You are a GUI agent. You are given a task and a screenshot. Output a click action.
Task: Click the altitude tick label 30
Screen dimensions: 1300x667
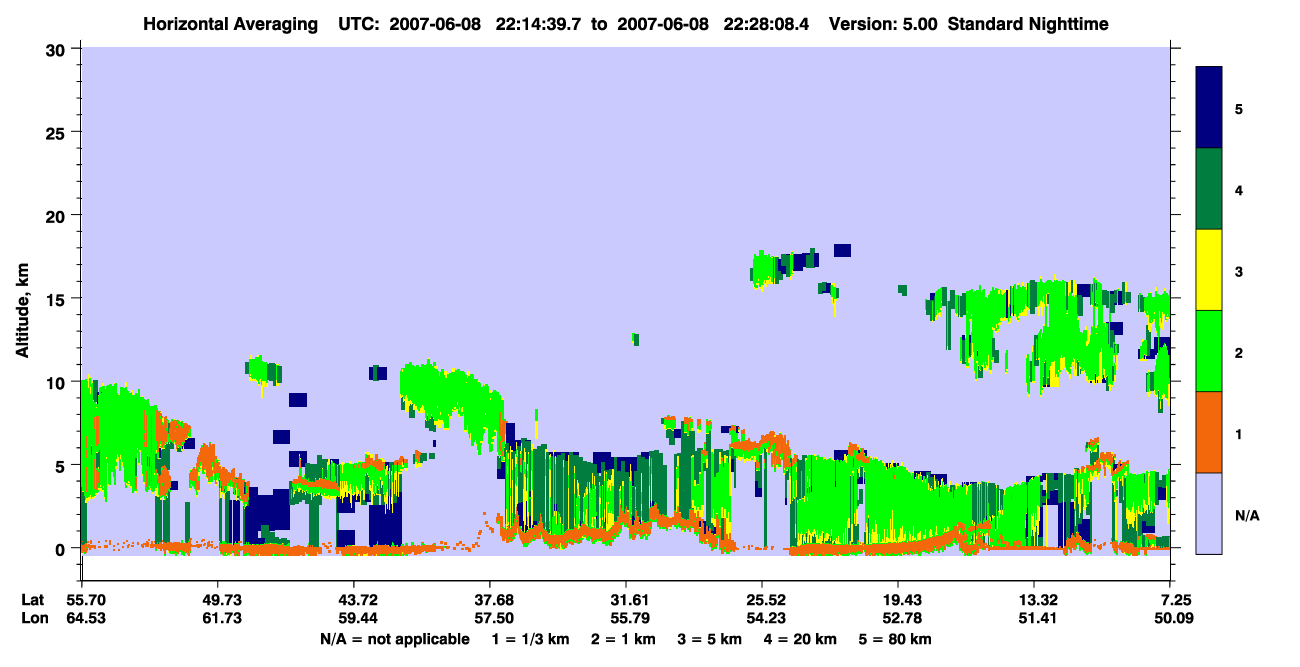(58, 49)
